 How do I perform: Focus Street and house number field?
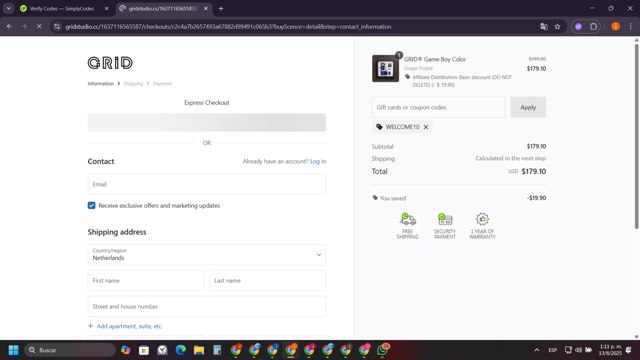click(207, 307)
